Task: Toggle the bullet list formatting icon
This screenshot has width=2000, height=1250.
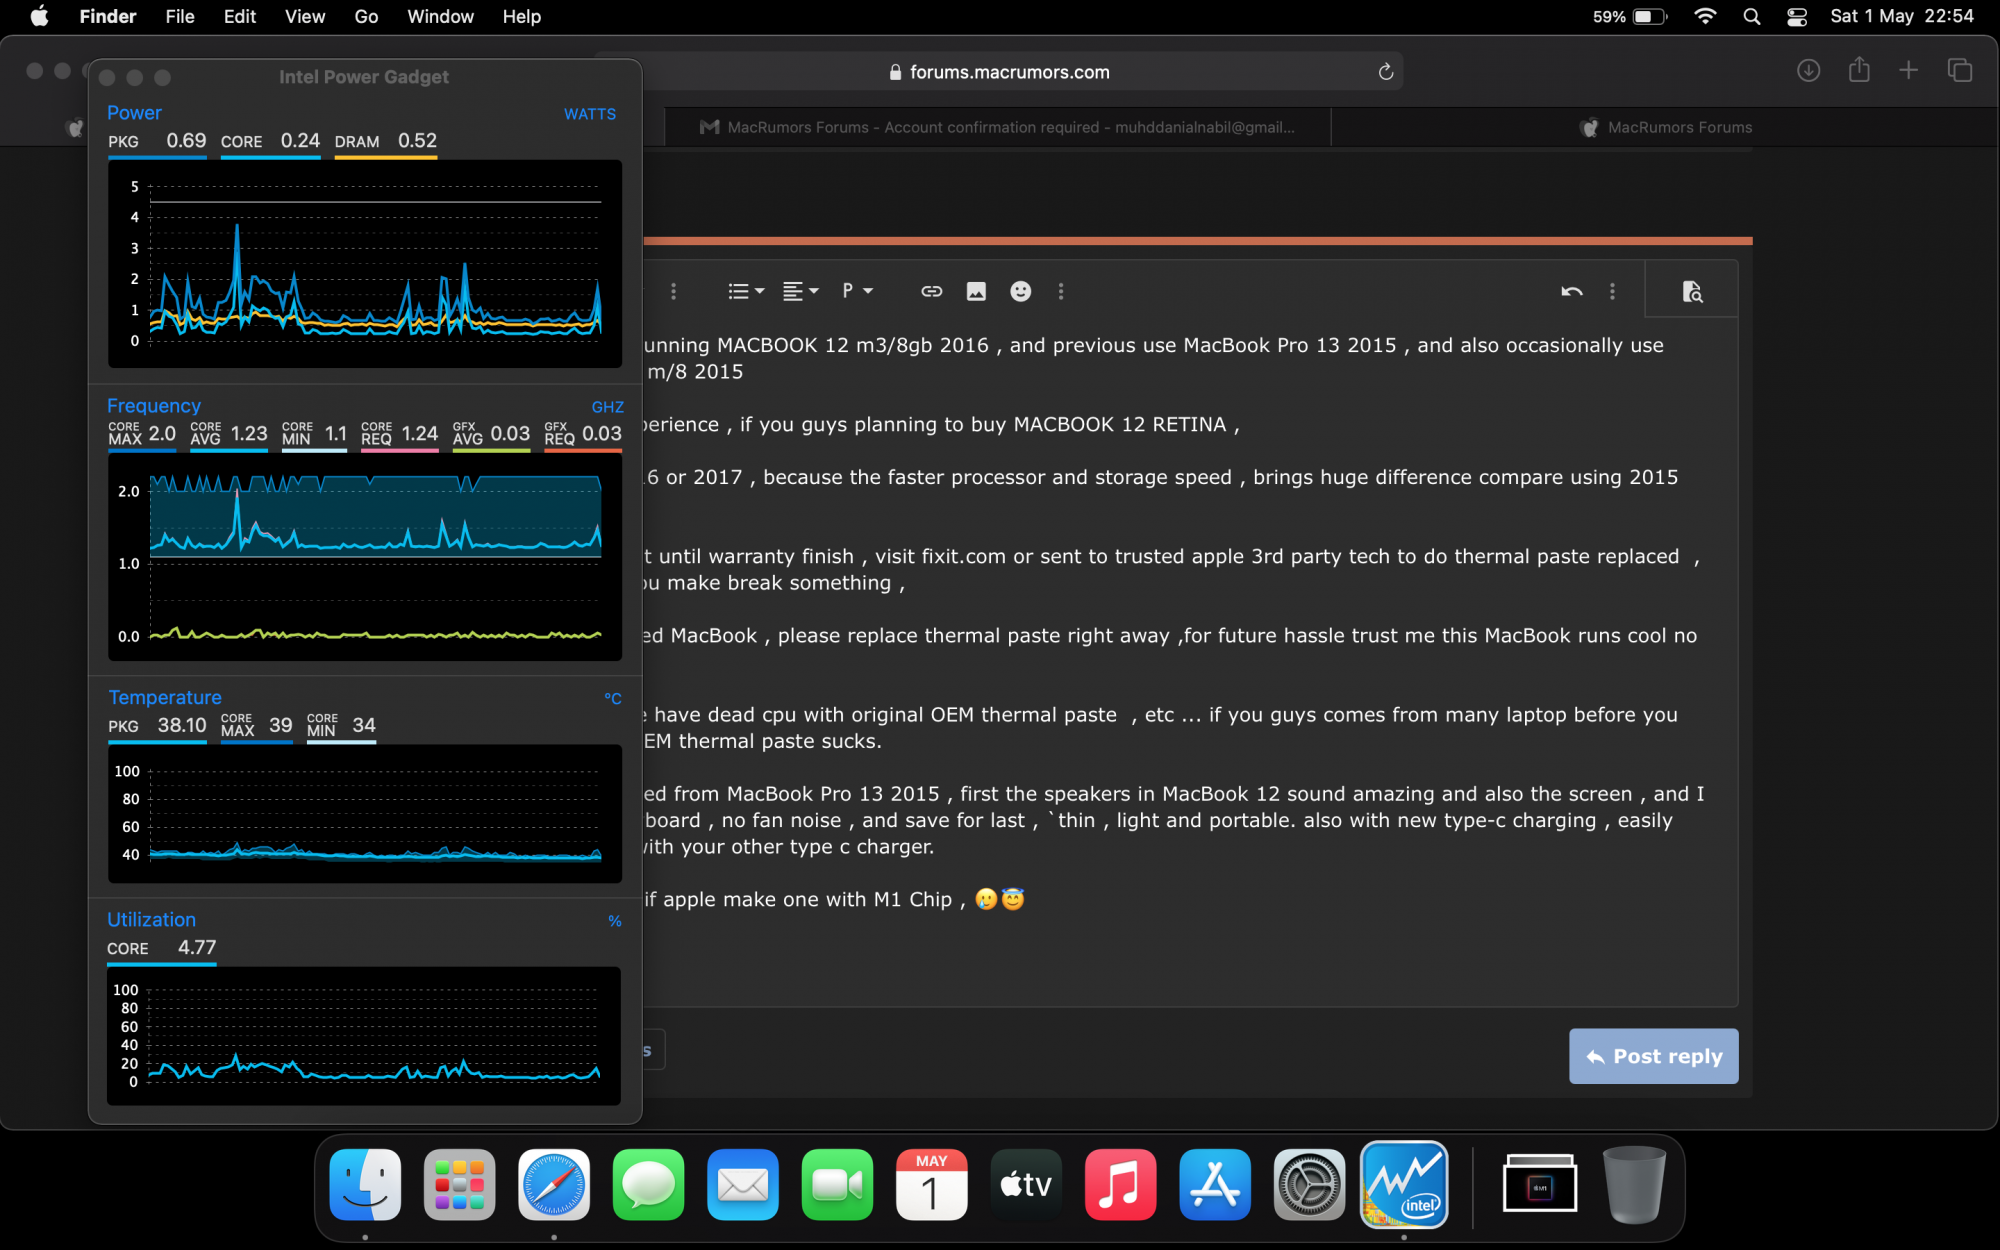Action: point(742,291)
